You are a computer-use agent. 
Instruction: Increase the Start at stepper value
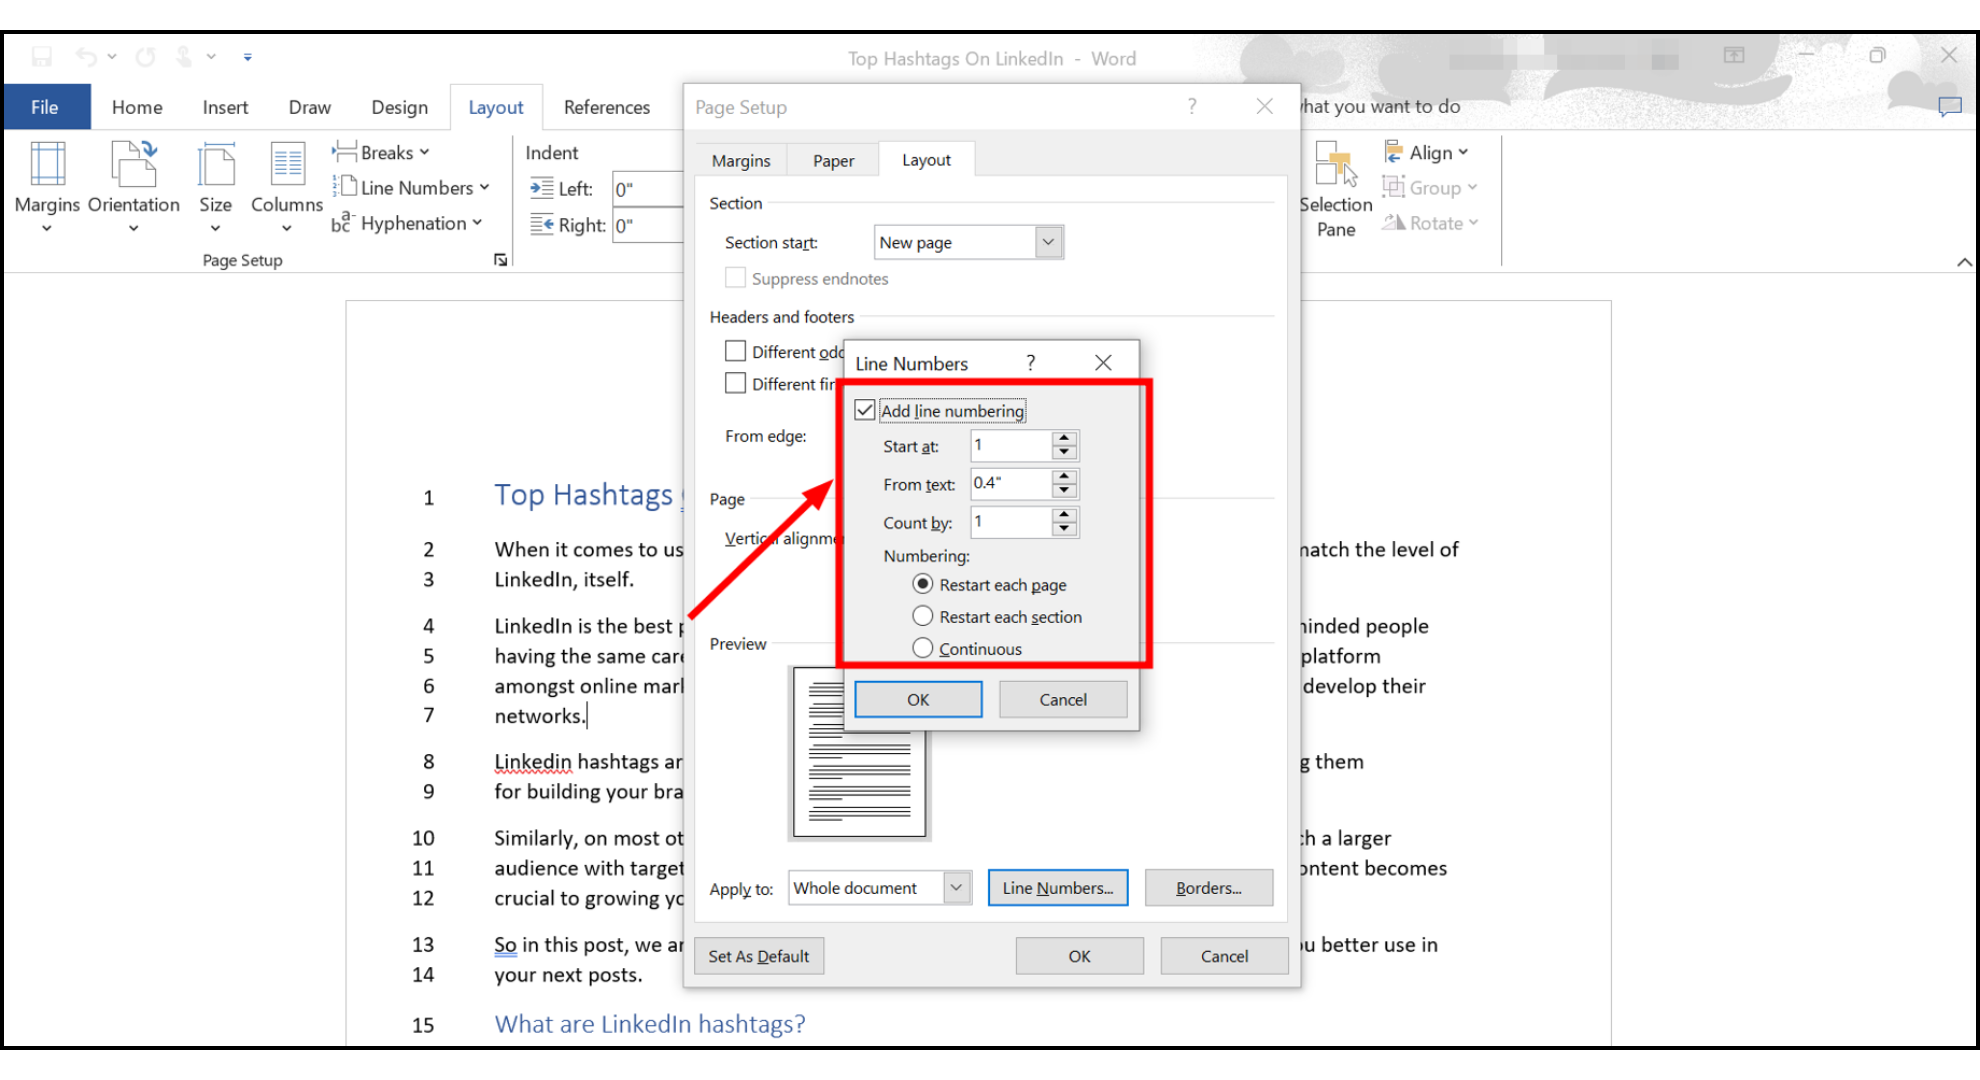point(1065,438)
